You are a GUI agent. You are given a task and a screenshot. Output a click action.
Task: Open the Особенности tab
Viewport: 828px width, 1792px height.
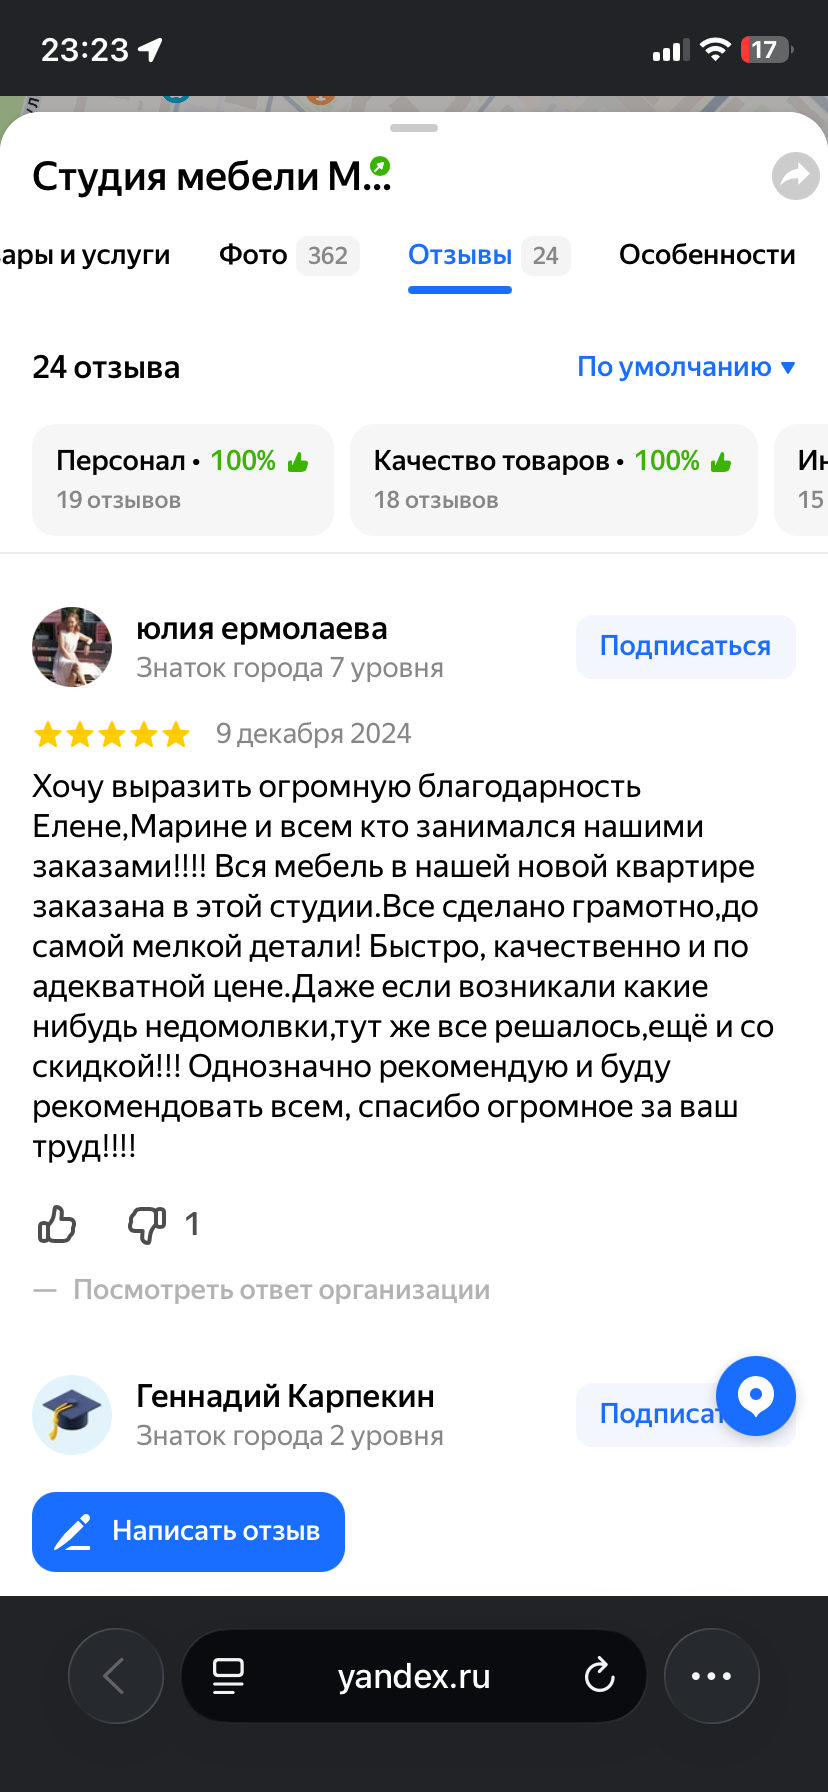[x=707, y=255]
